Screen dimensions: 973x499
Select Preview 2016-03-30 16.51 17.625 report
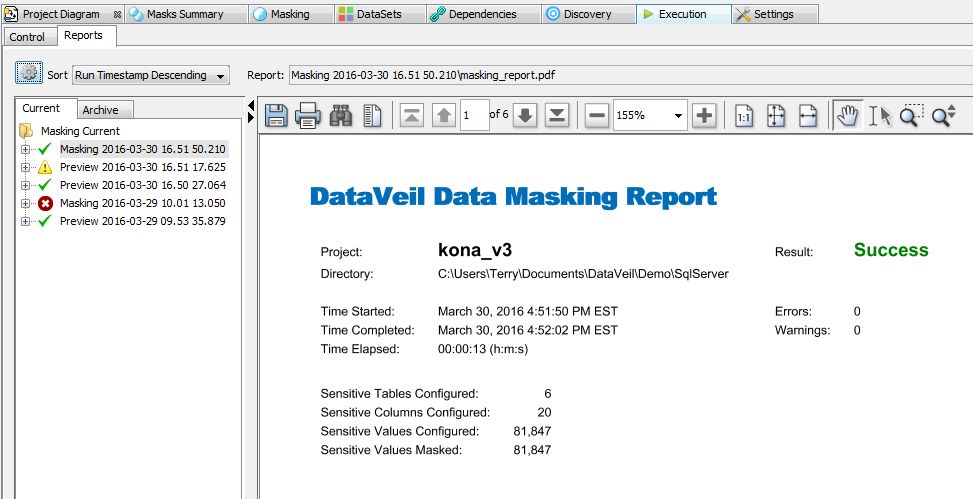(x=143, y=167)
